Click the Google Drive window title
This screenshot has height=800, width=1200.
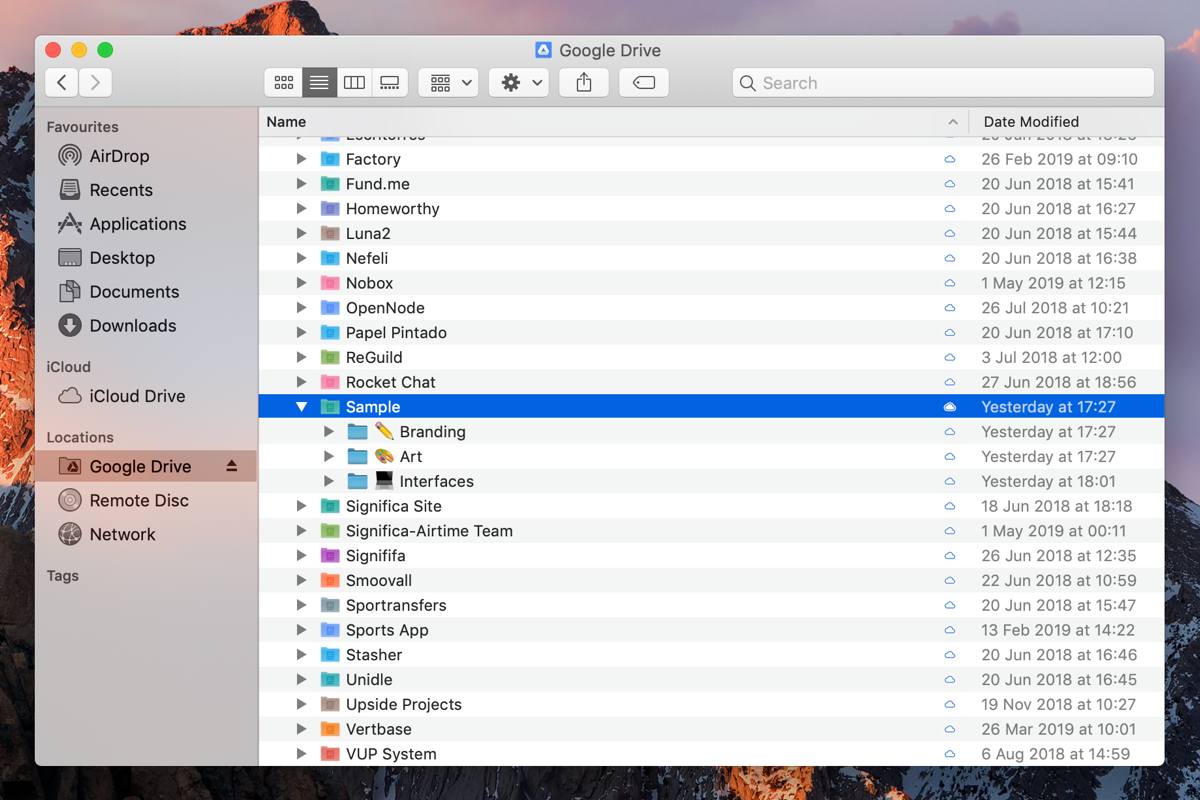pyautogui.click(x=610, y=50)
